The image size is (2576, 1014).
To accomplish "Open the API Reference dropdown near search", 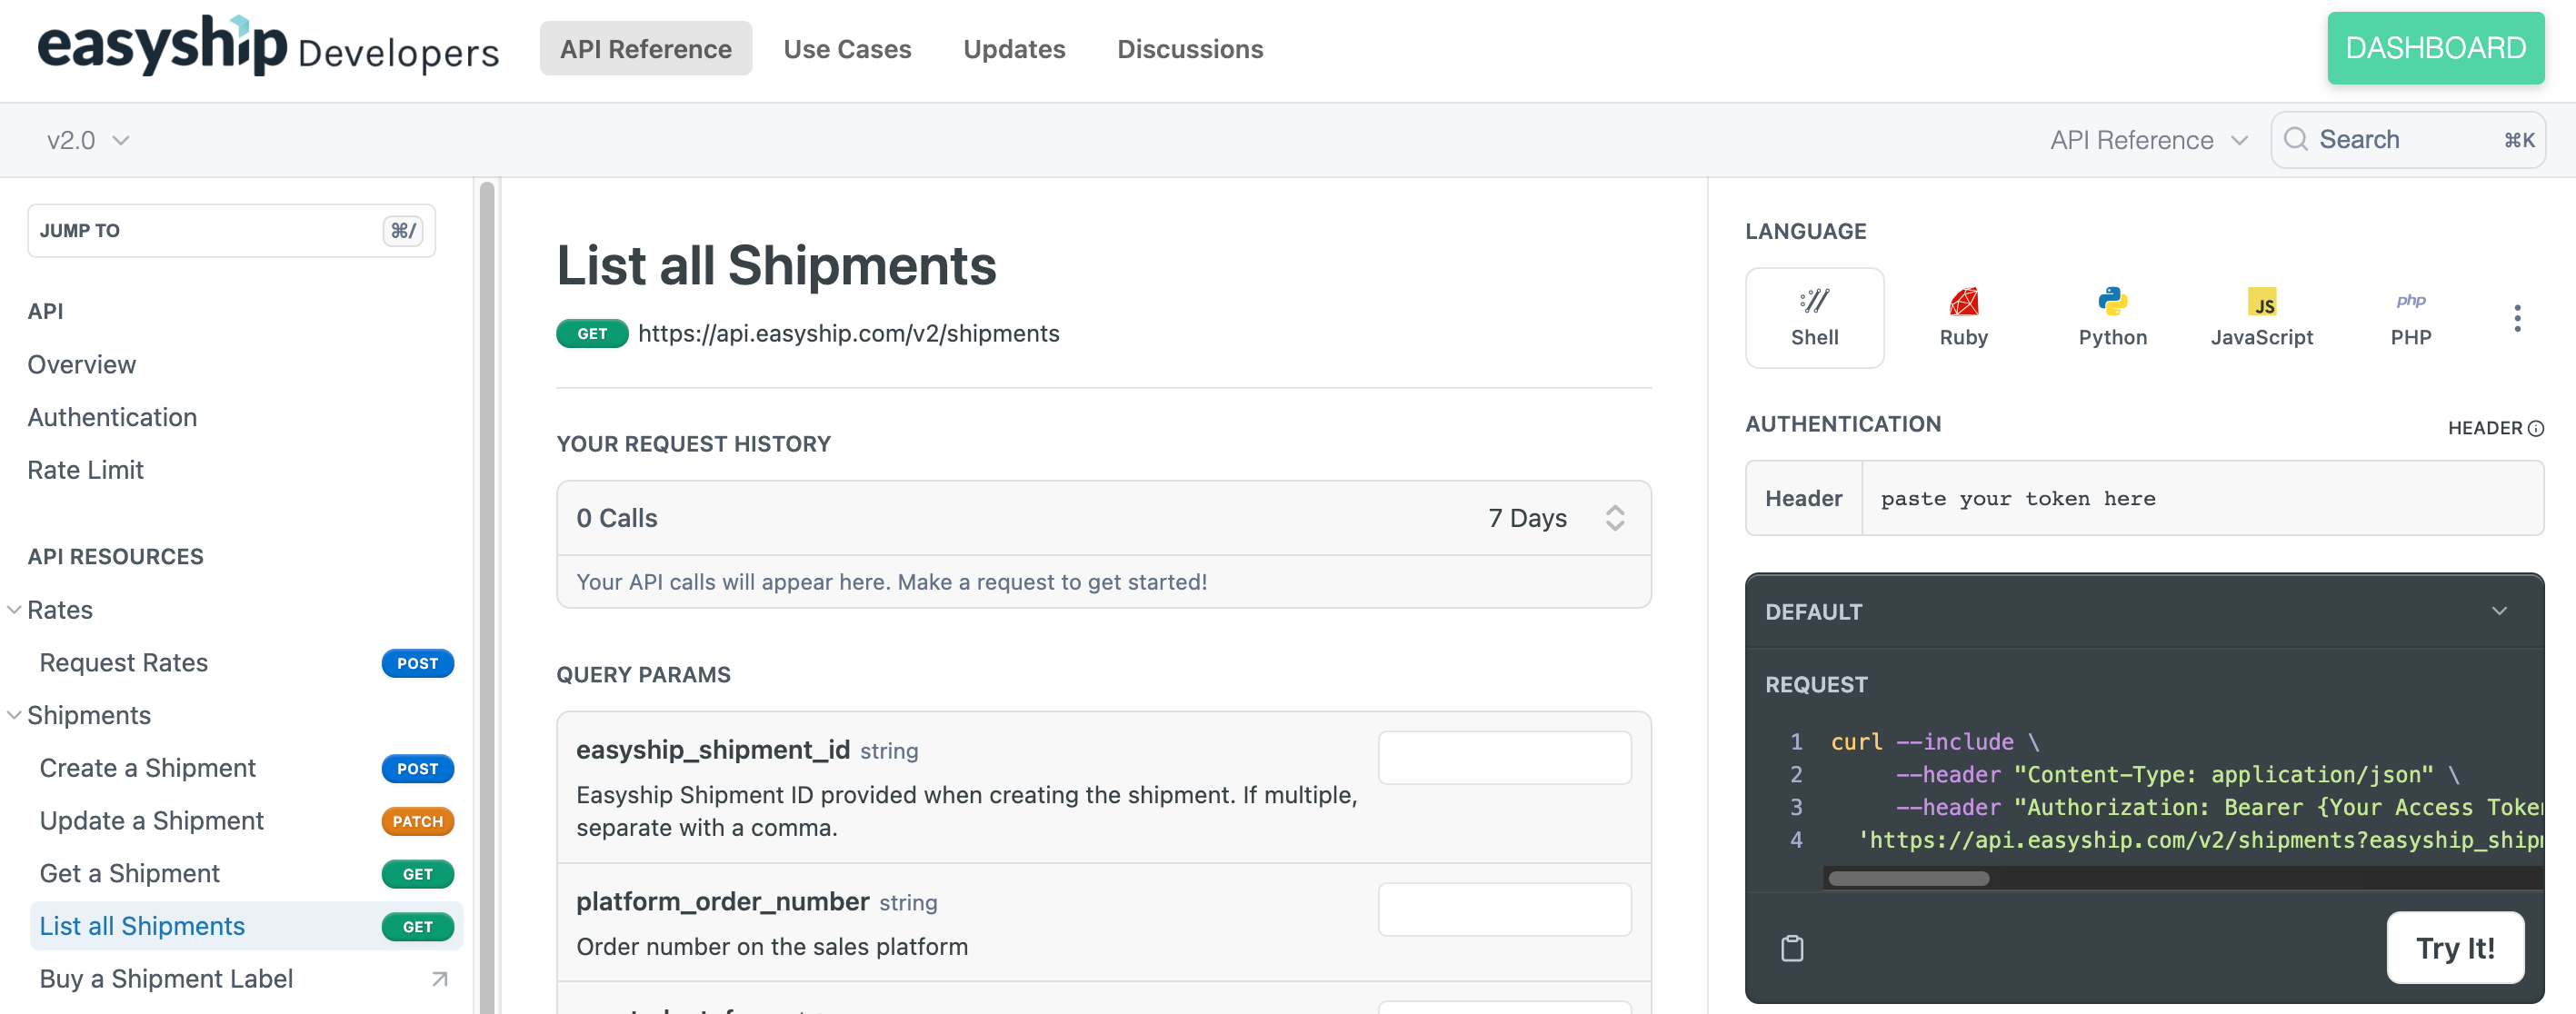I will point(2148,140).
